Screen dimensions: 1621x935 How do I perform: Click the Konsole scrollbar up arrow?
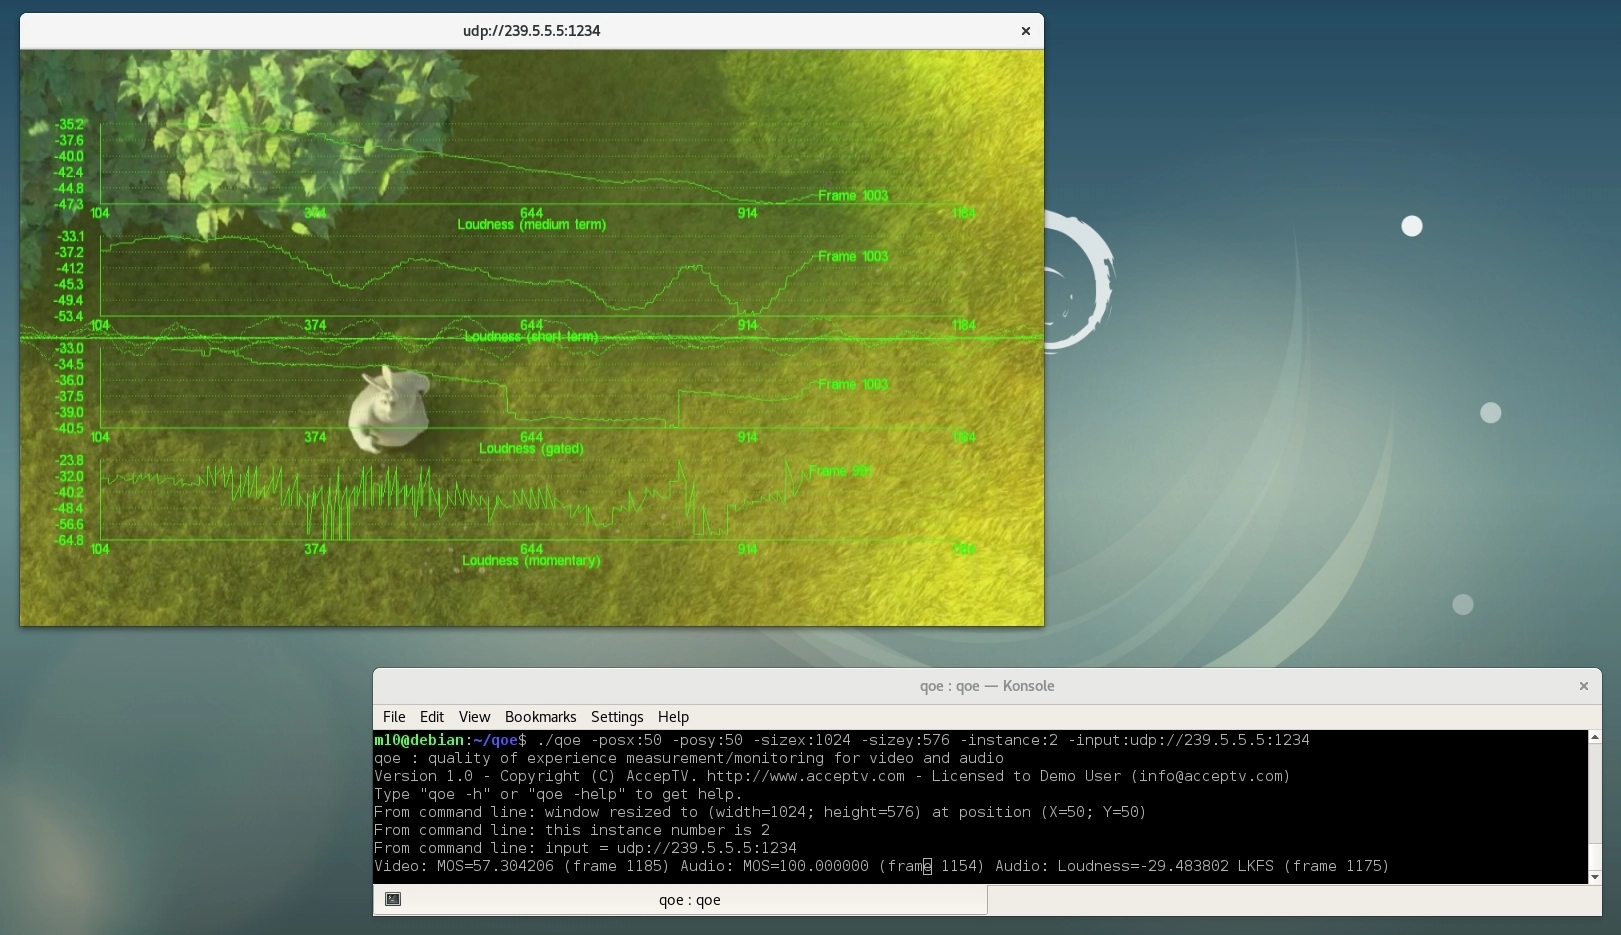click(1594, 738)
